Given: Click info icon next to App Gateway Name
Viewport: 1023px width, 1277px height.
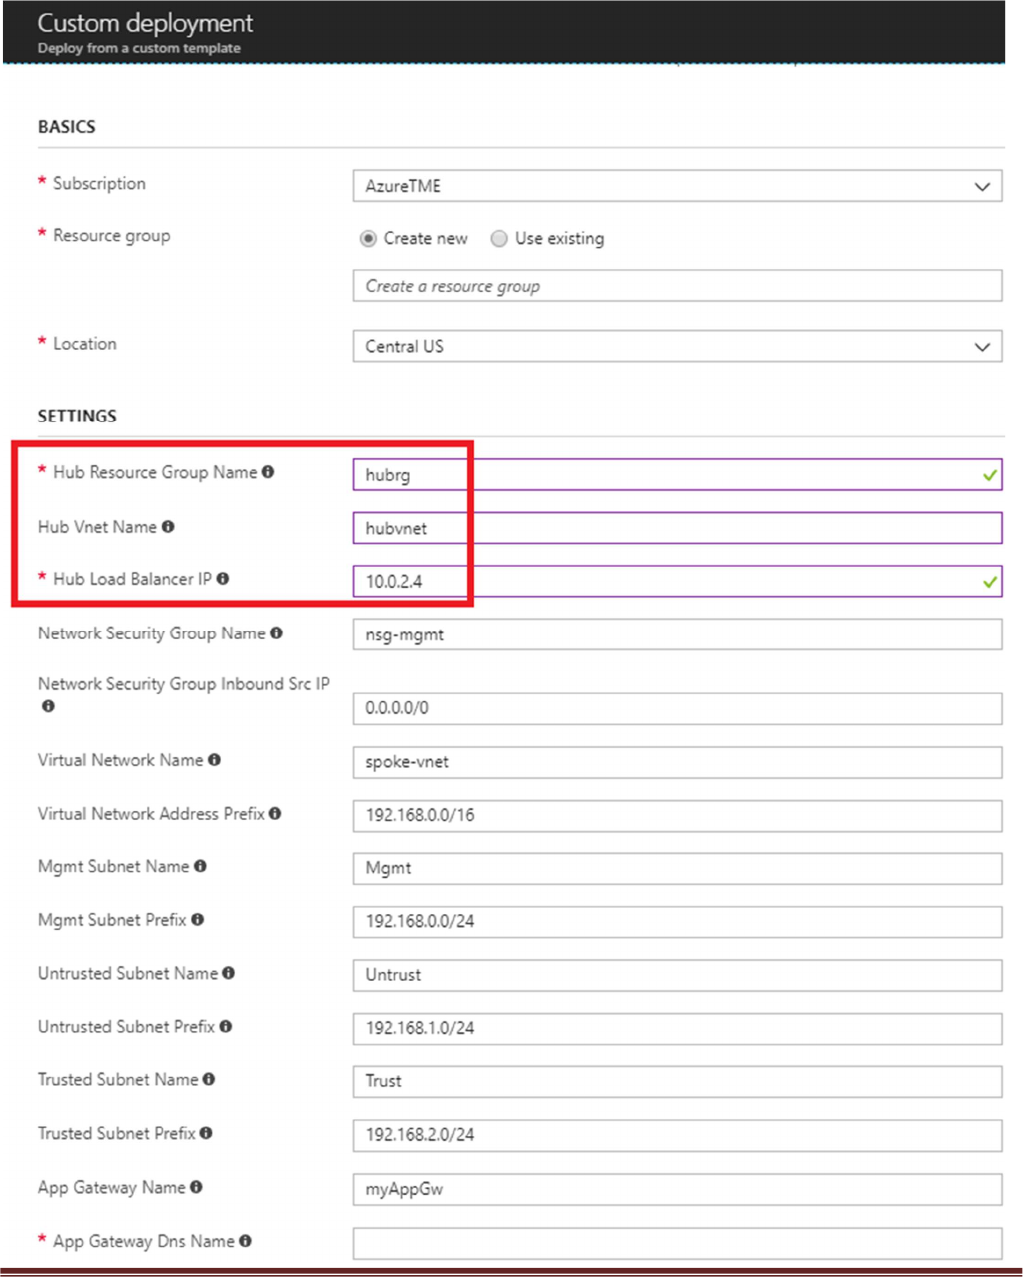Looking at the screenshot, I should coord(196,1187).
